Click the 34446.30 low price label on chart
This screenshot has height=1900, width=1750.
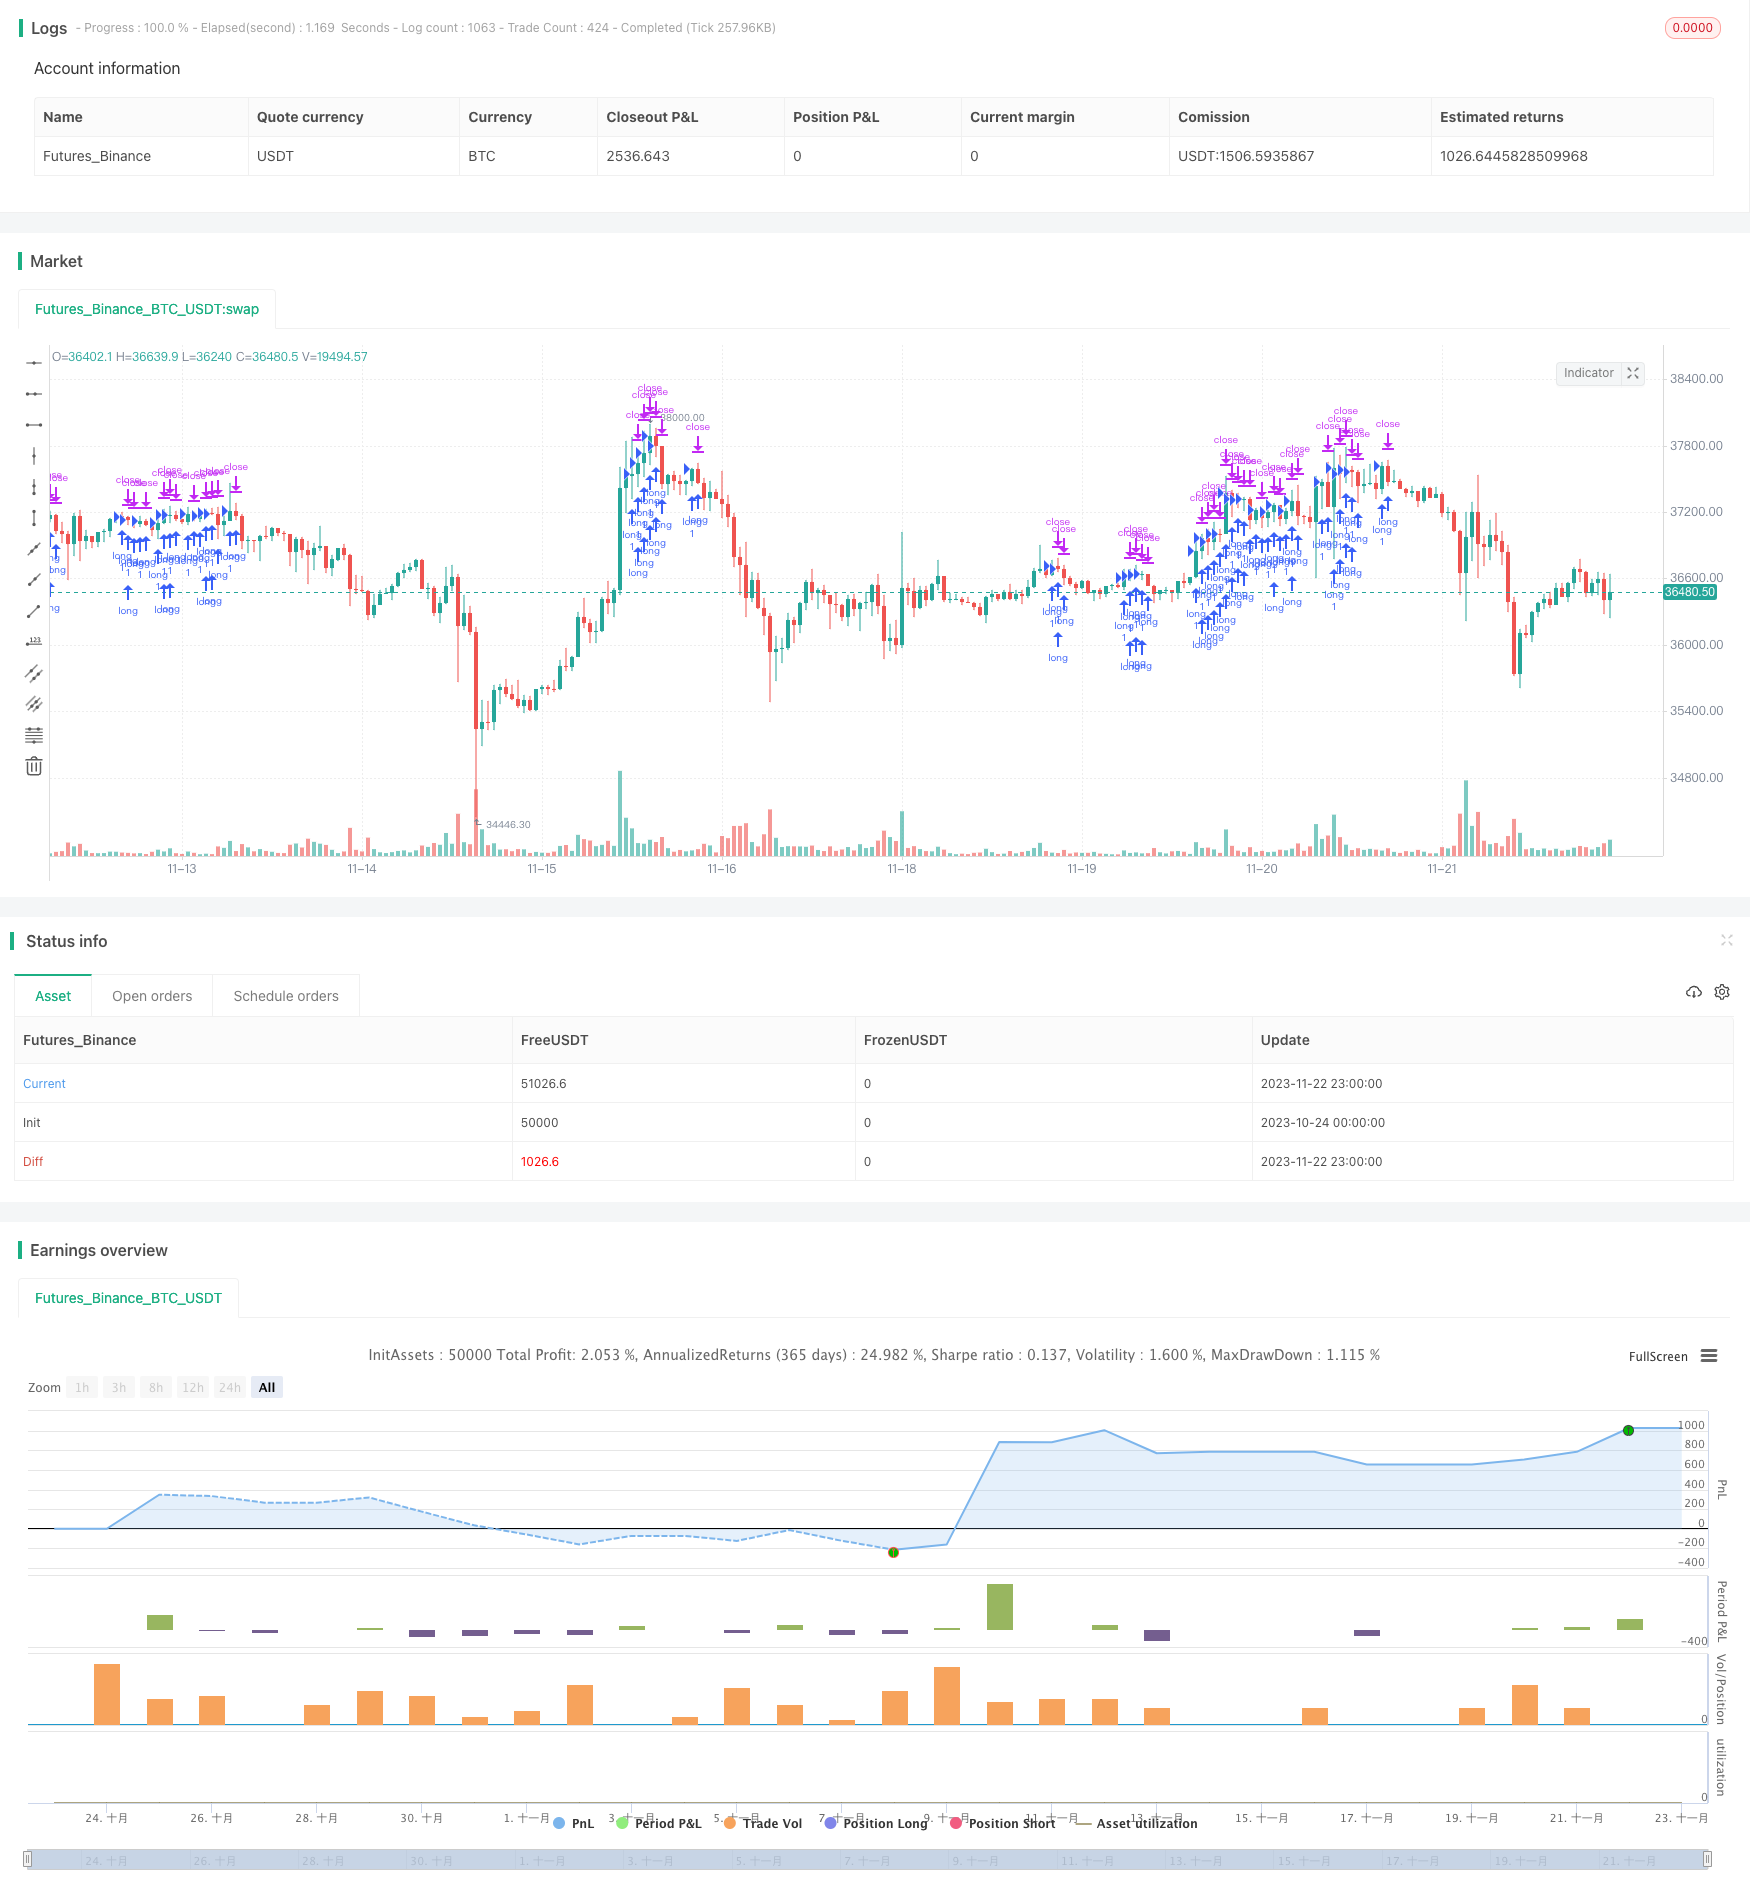coord(508,825)
